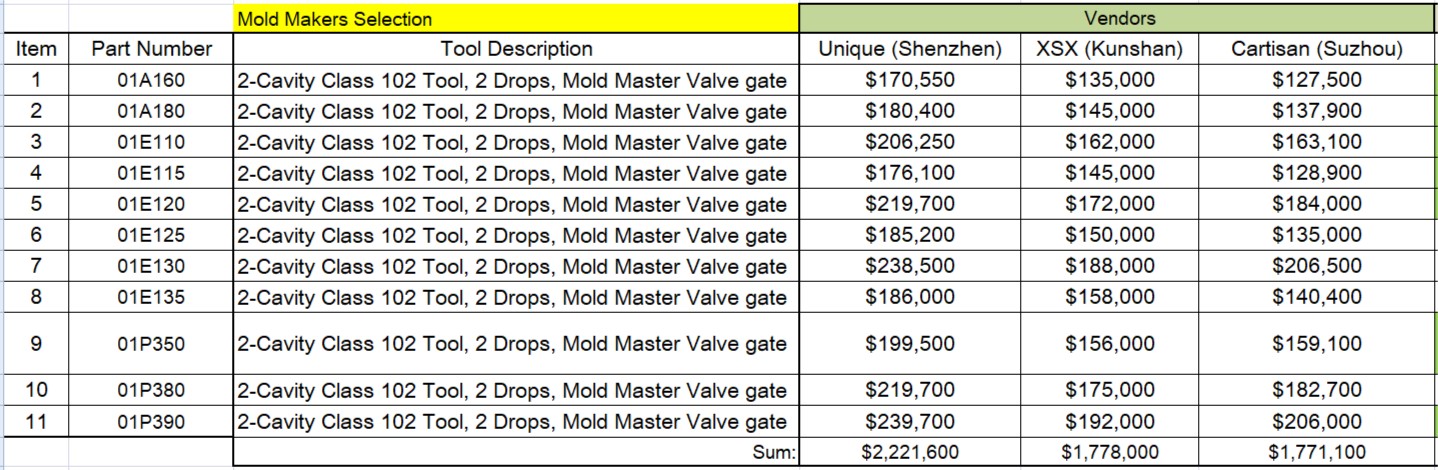Select the yellow Mold Makers Selection cell
This screenshot has height=470, width=1438.
click(x=516, y=18)
